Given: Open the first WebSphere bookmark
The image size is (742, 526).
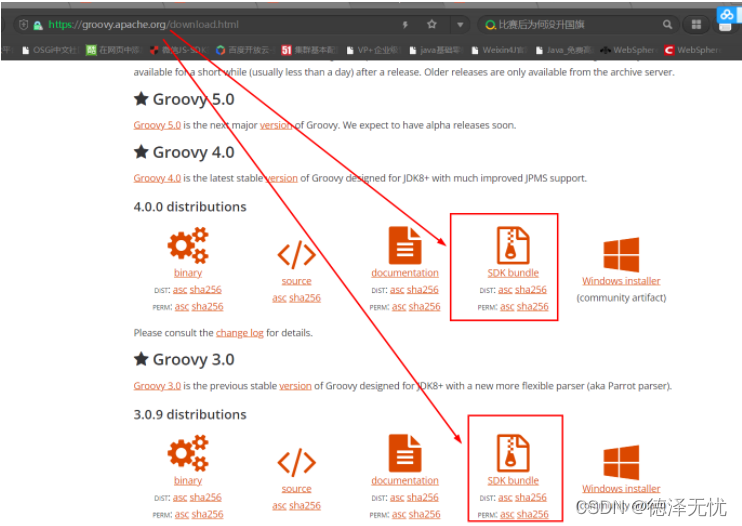Looking at the screenshot, I should pyautogui.click(x=628, y=50).
